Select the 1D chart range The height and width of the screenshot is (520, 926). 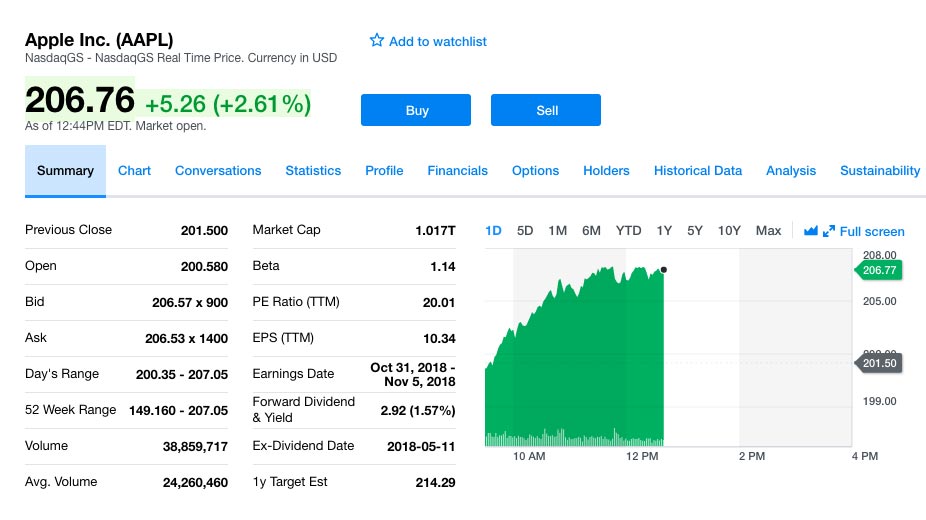[493, 231]
